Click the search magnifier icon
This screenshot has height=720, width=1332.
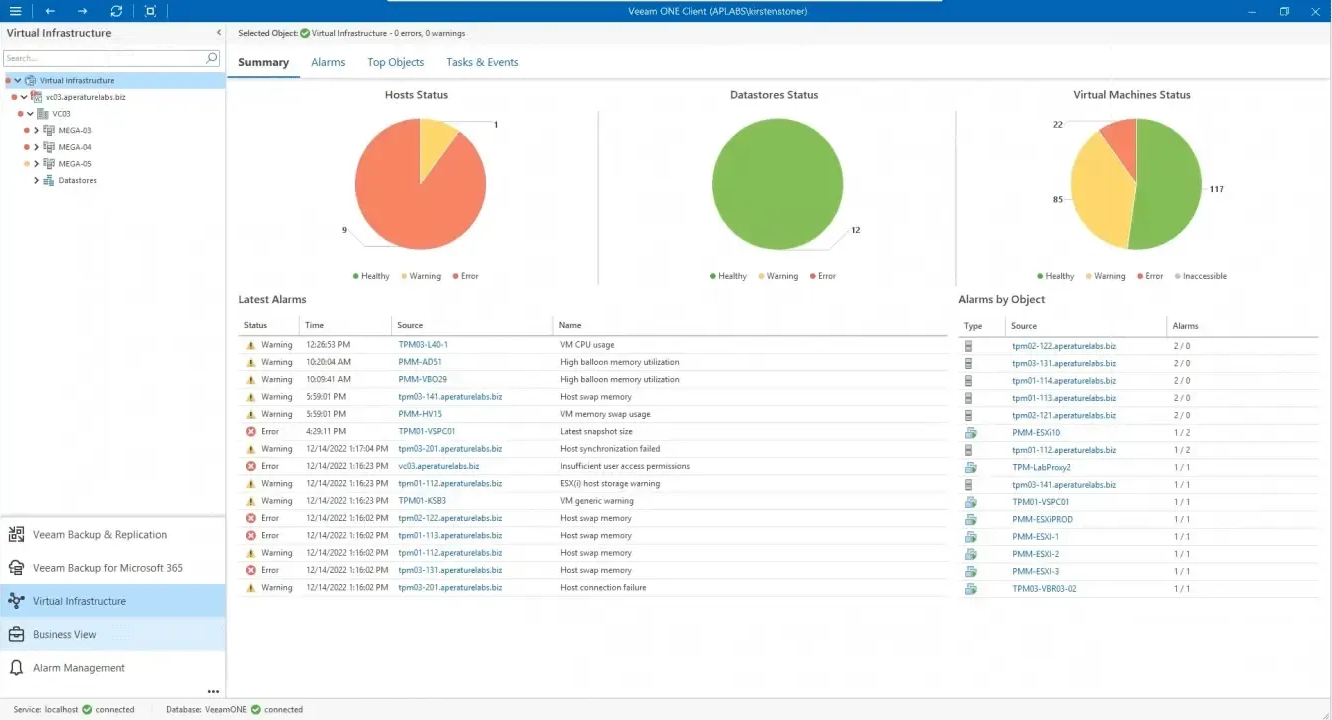point(212,58)
